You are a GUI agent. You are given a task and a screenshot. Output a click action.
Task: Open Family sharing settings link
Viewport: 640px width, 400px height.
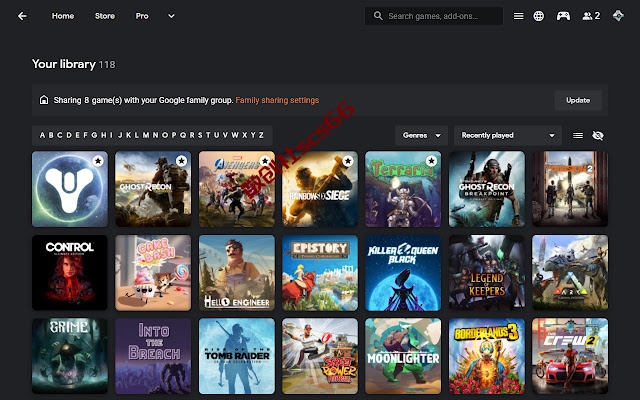(x=277, y=100)
